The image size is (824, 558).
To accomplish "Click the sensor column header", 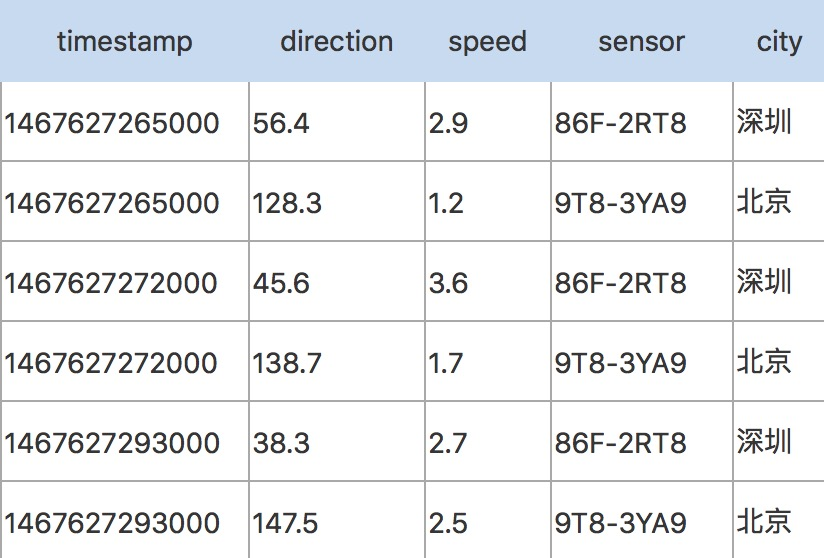I will pyautogui.click(x=641, y=42).
